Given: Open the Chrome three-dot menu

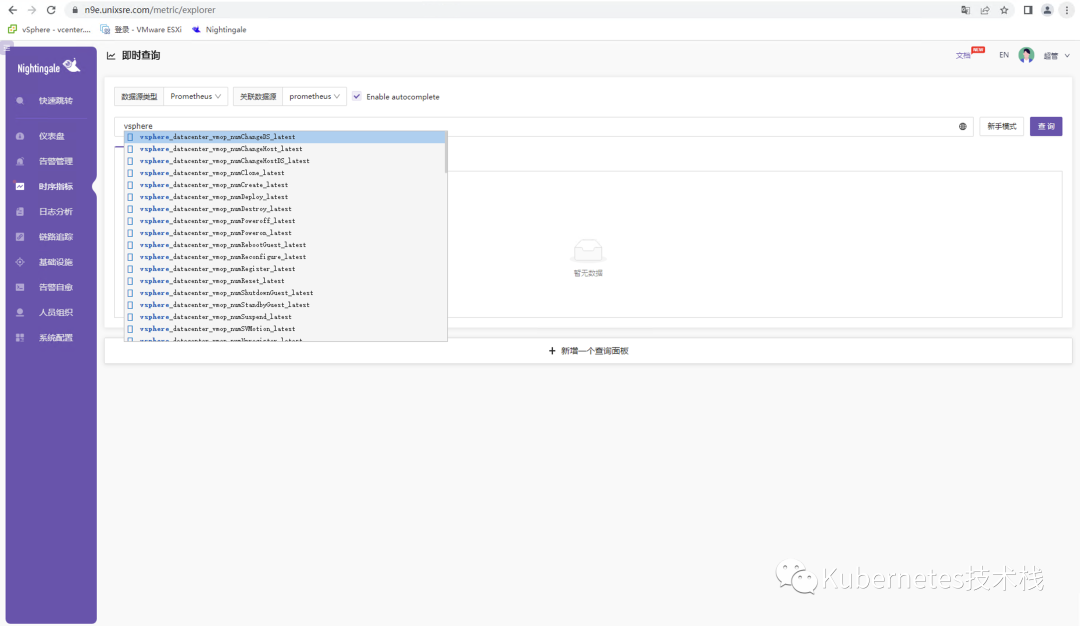Looking at the screenshot, I should click(x=1067, y=10).
